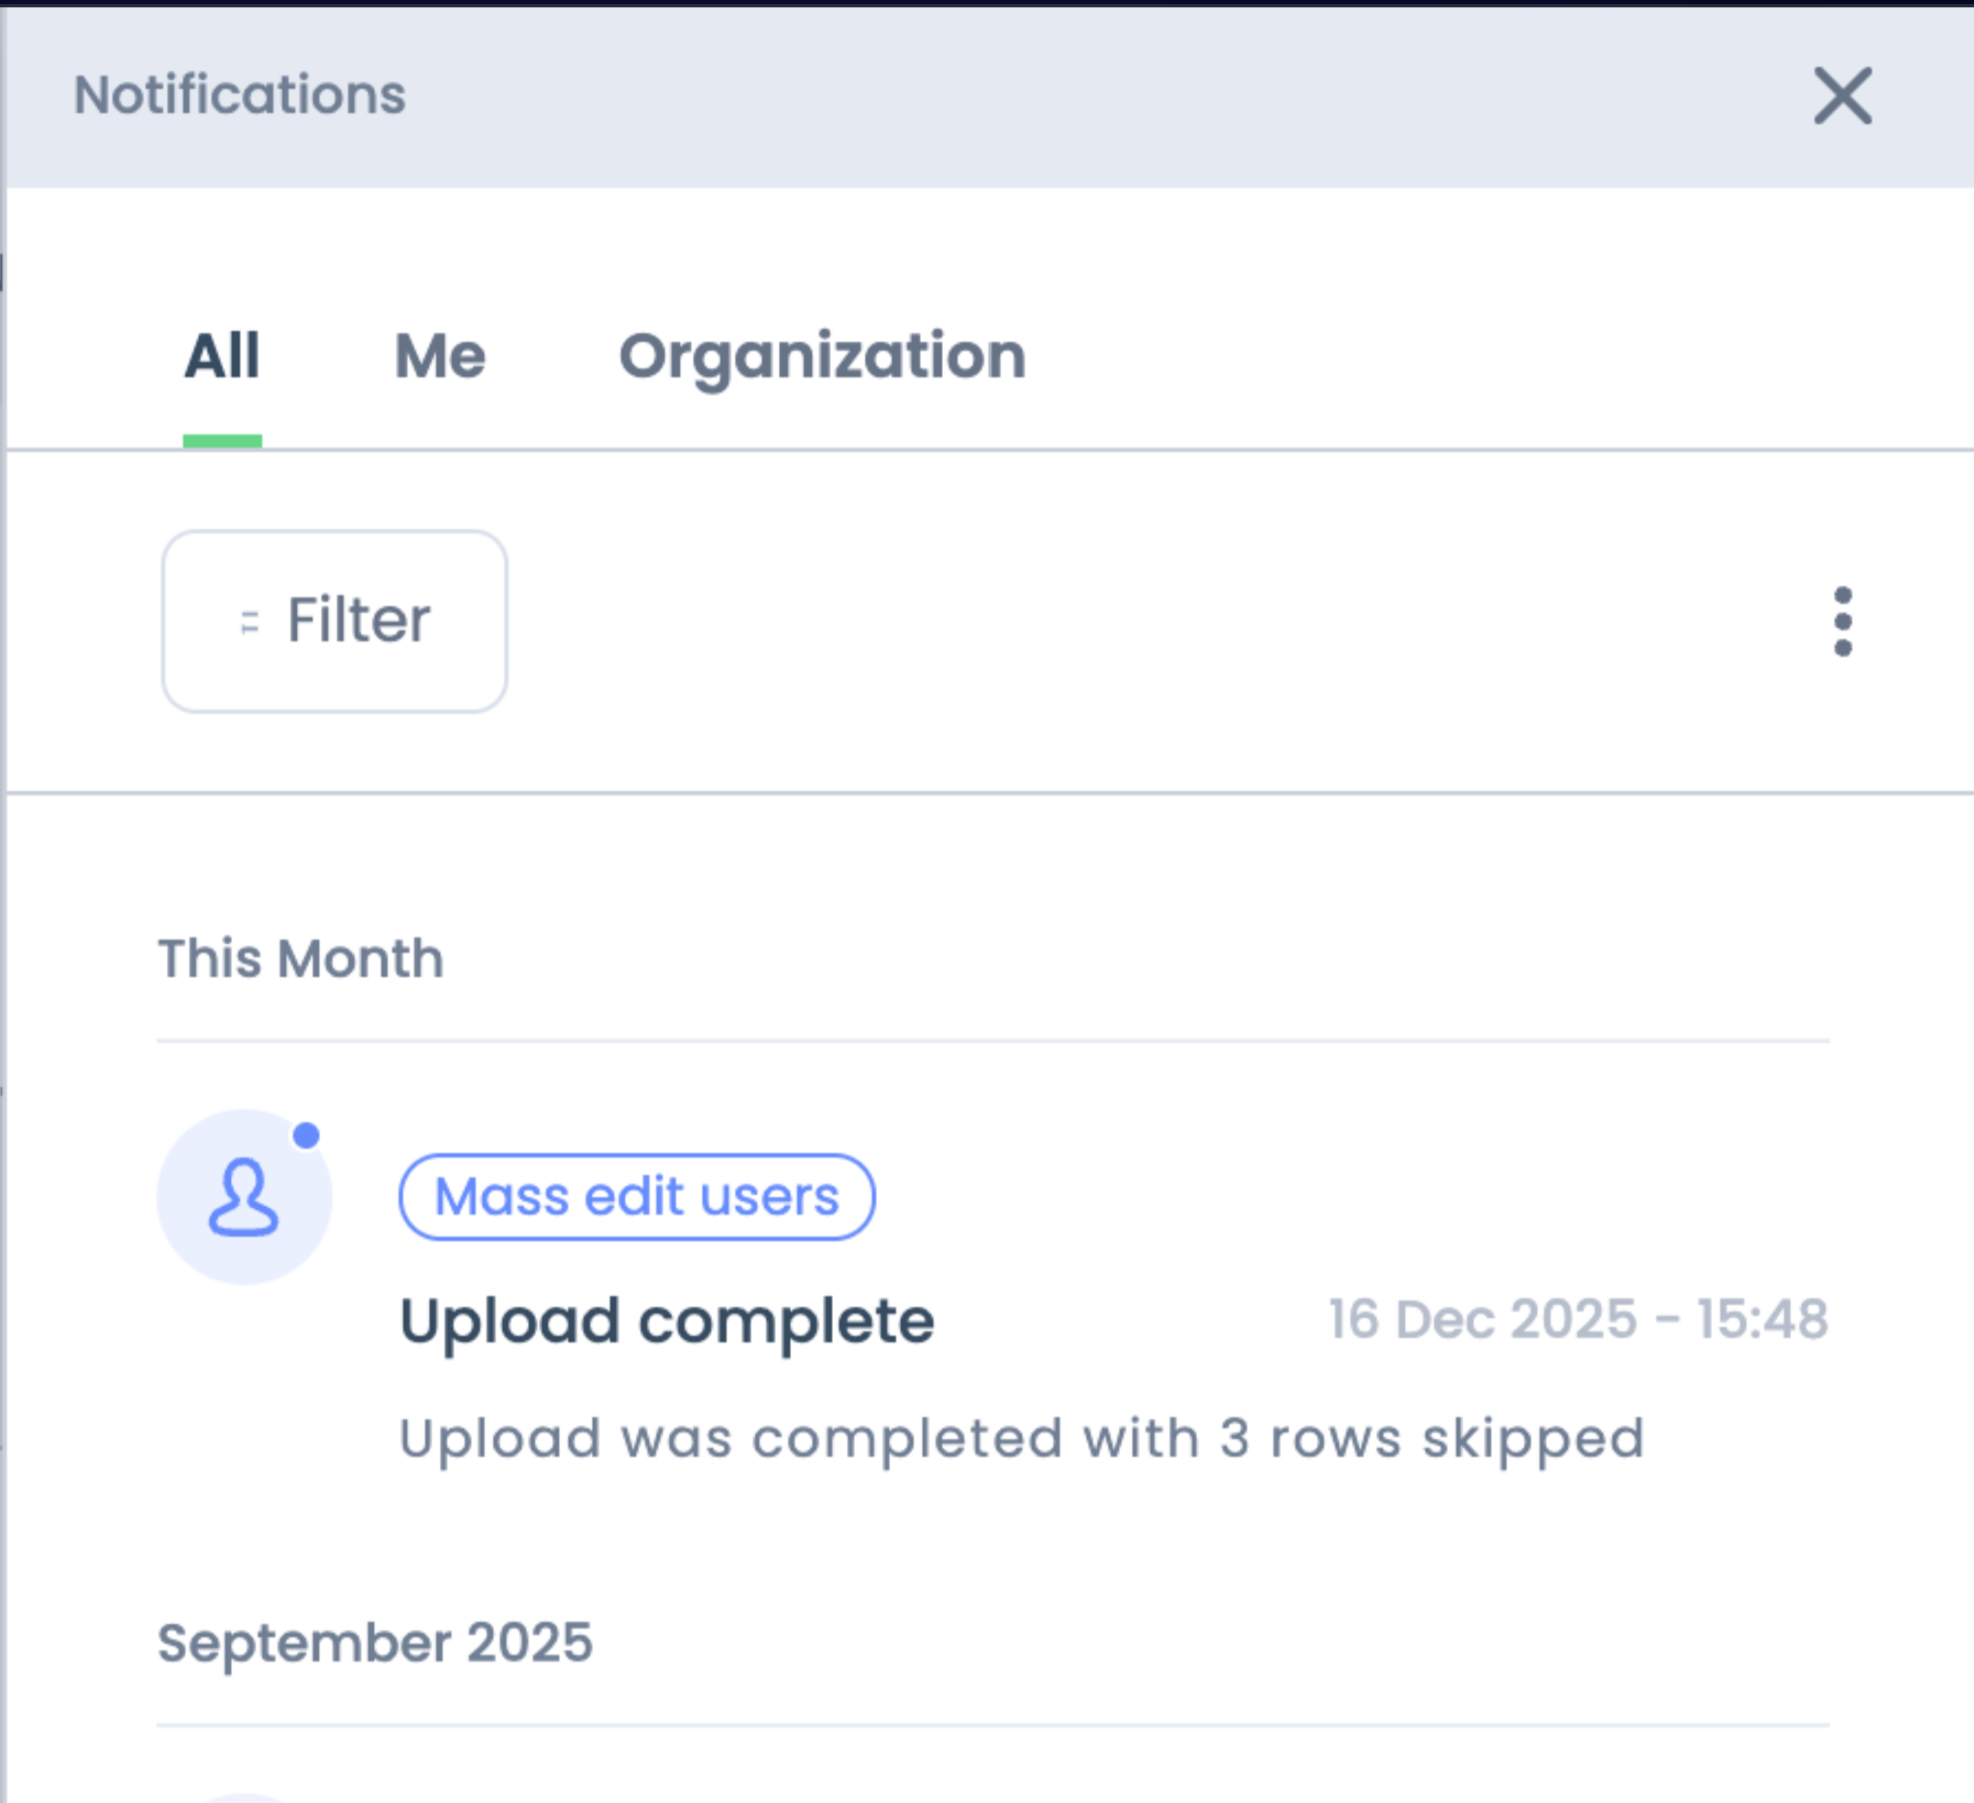Click the person silhouette inside the avatar
The height and width of the screenshot is (1803, 1974).
(x=243, y=1198)
